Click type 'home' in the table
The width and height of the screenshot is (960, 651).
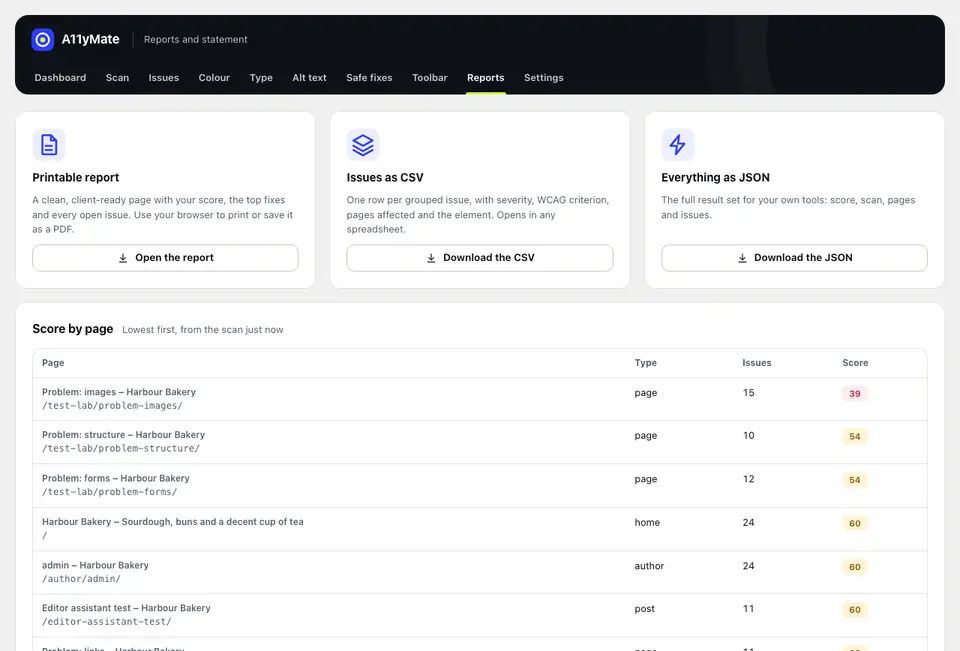point(647,522)
